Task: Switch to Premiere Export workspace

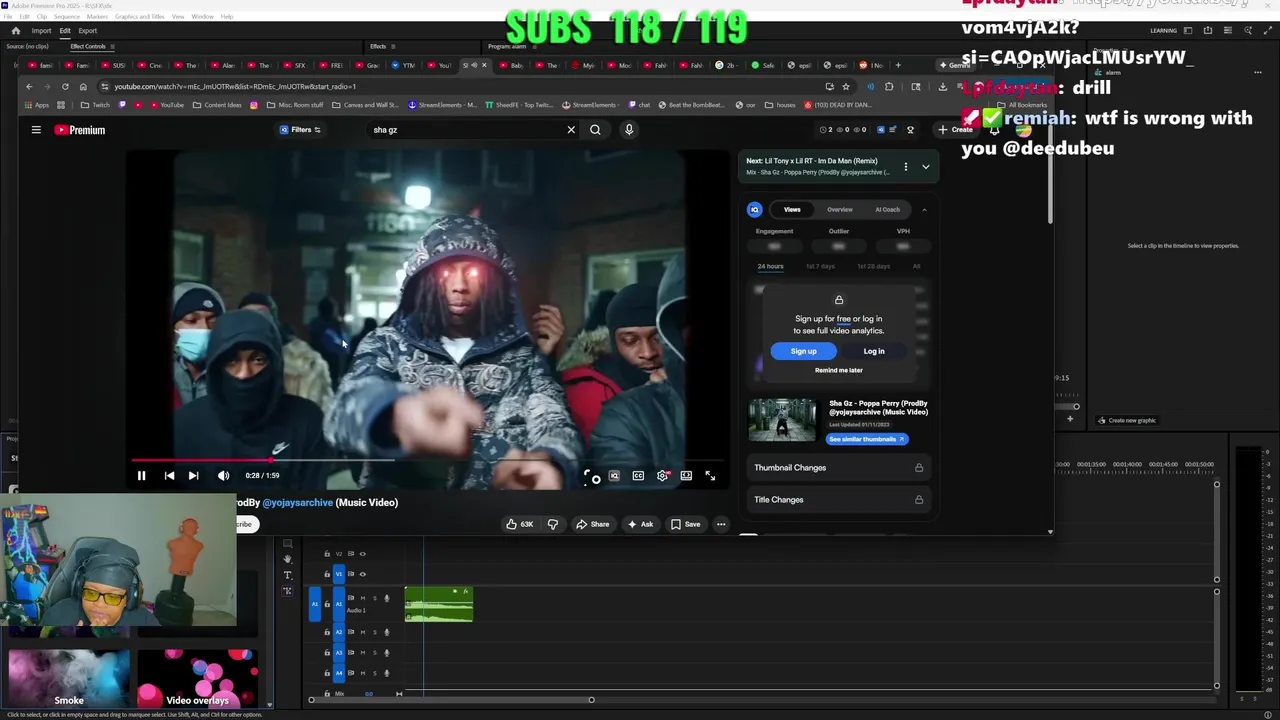Action: 87,30
